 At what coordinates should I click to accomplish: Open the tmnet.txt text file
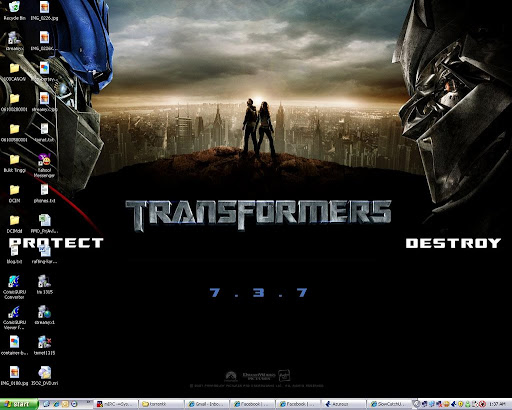pos(44,133)
